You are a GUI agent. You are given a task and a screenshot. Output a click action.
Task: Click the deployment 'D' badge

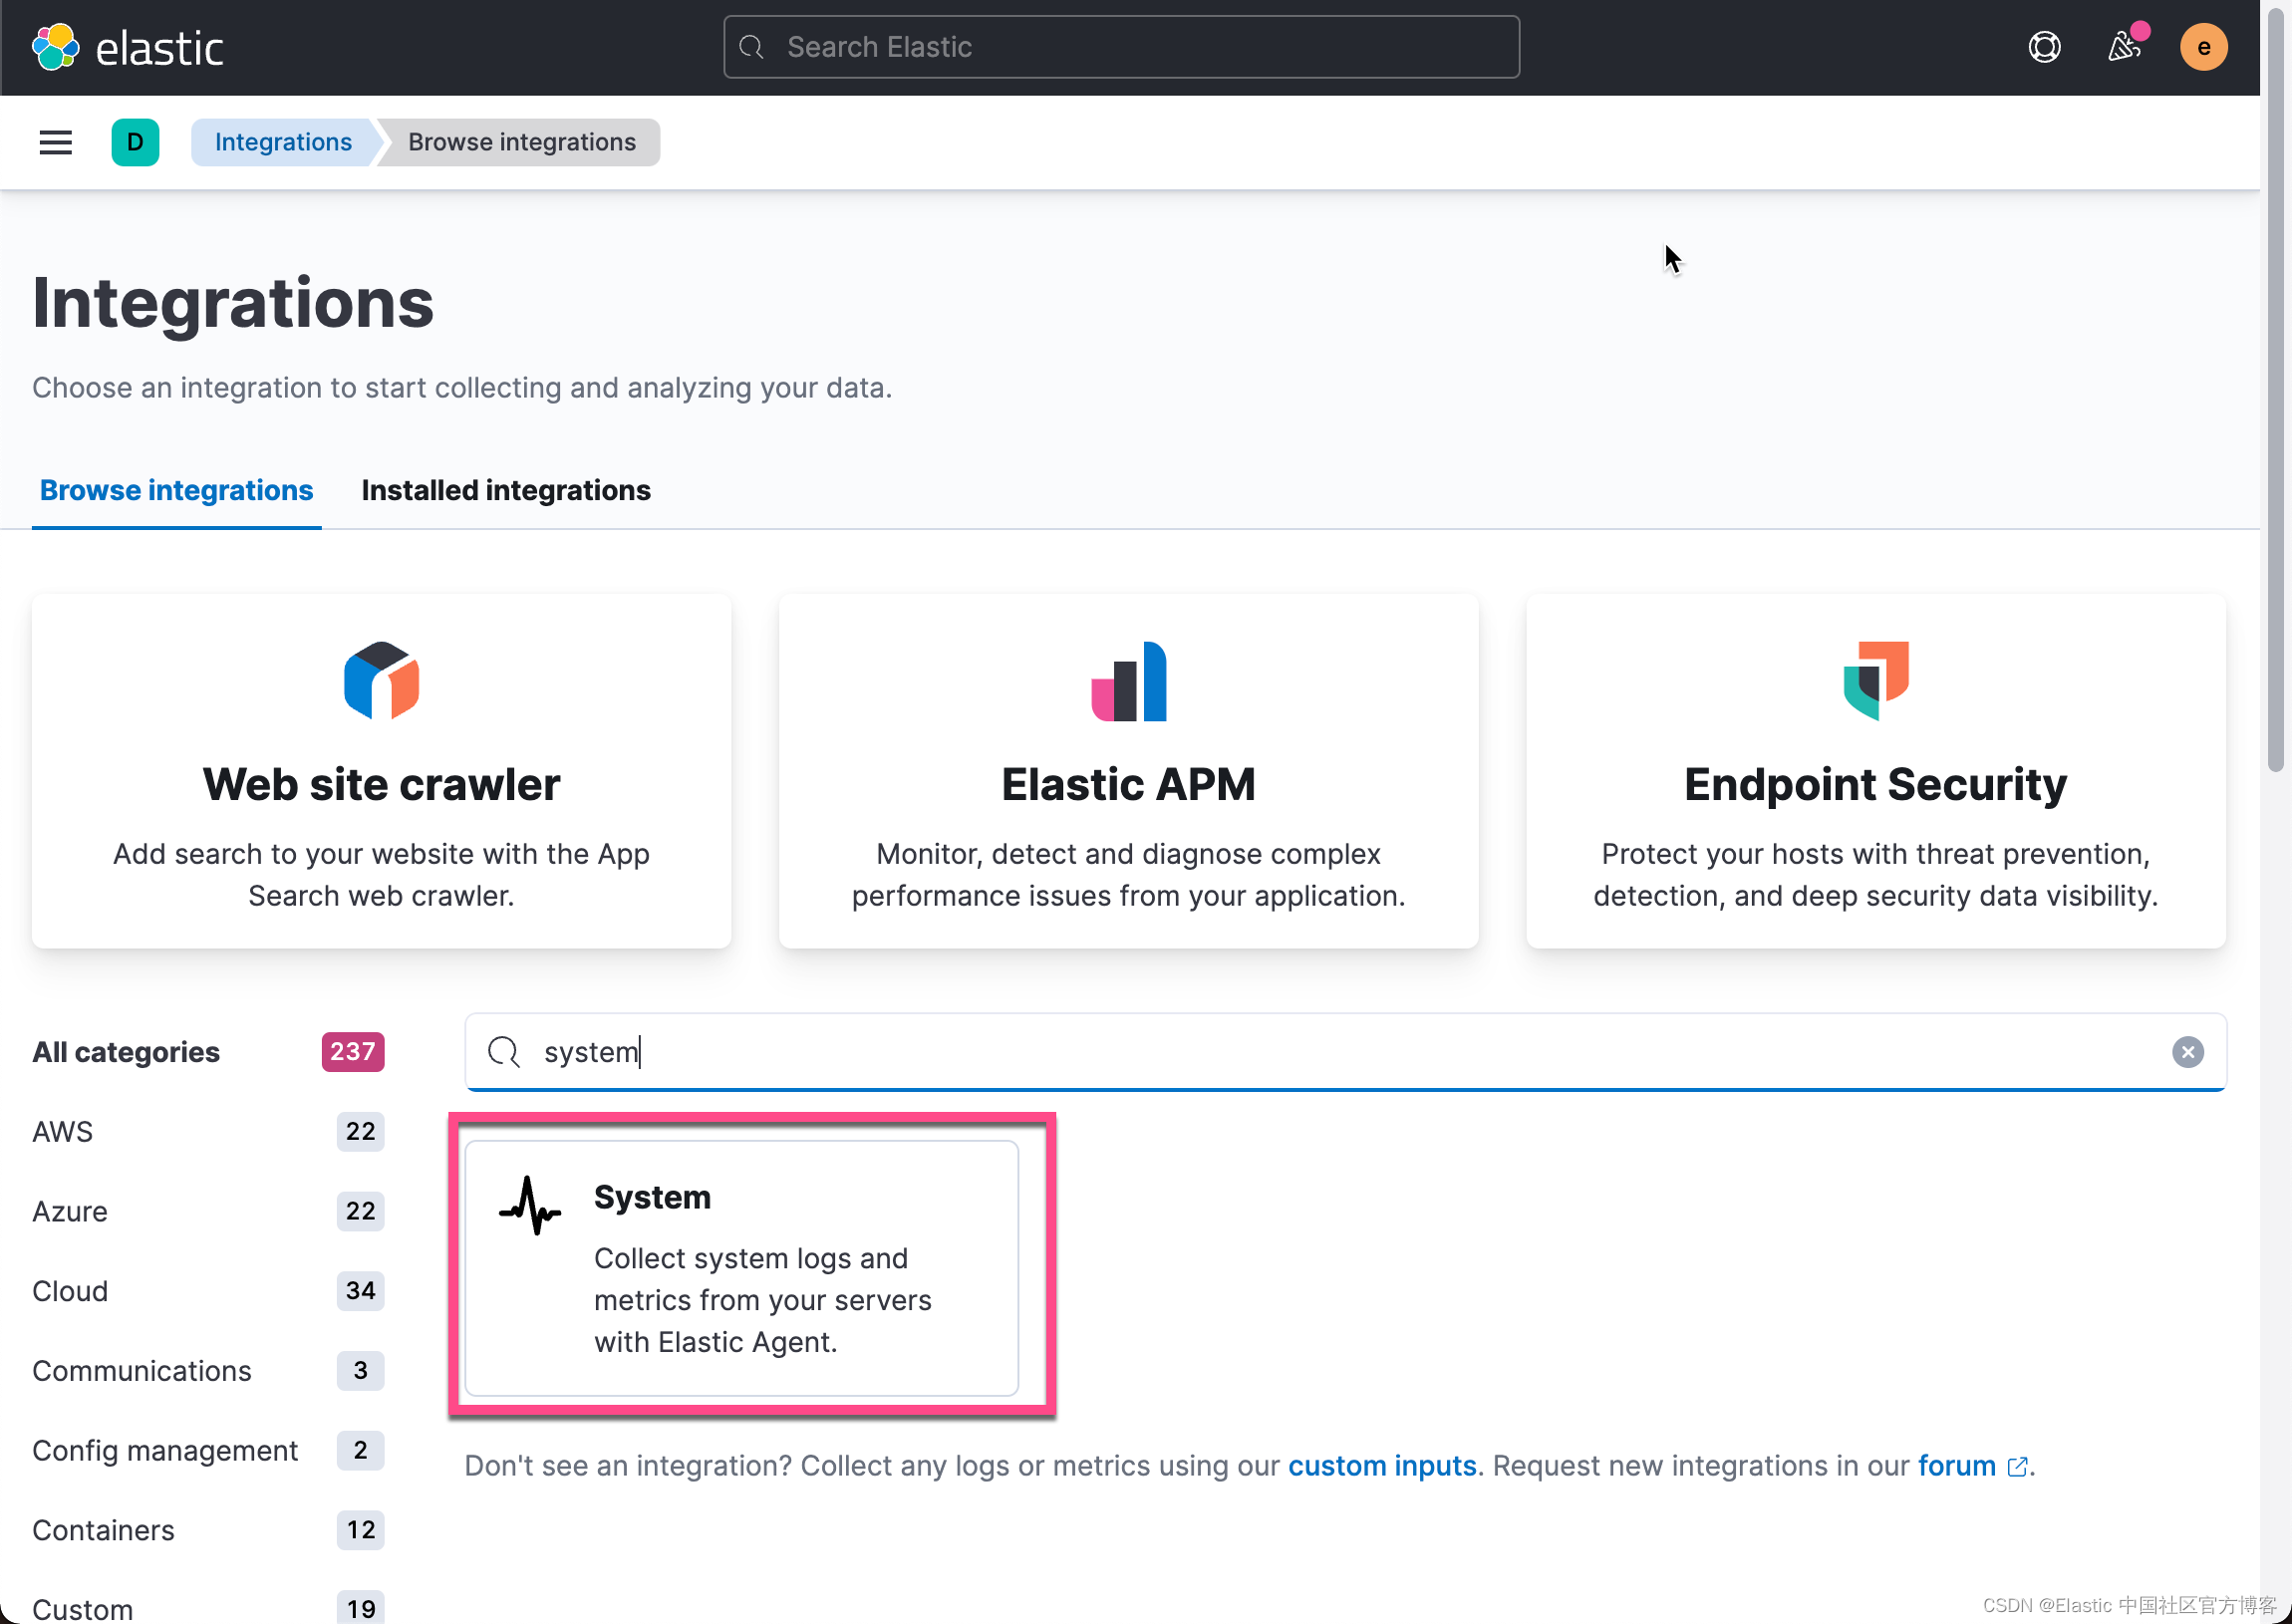[x=135, y=142]
